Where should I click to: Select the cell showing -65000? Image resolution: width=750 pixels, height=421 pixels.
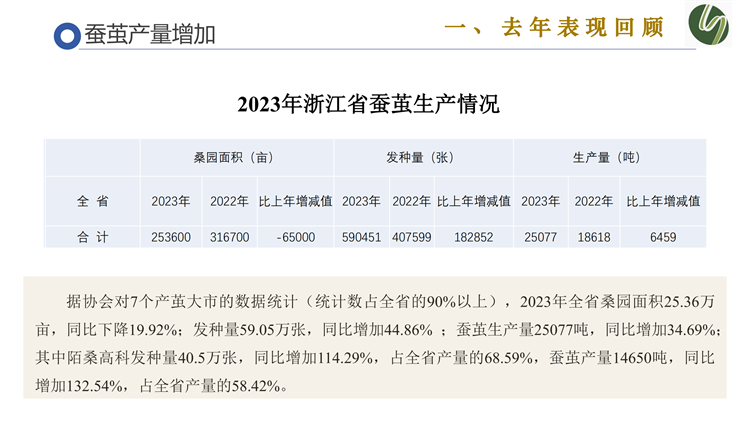click(x=294, y=237)
